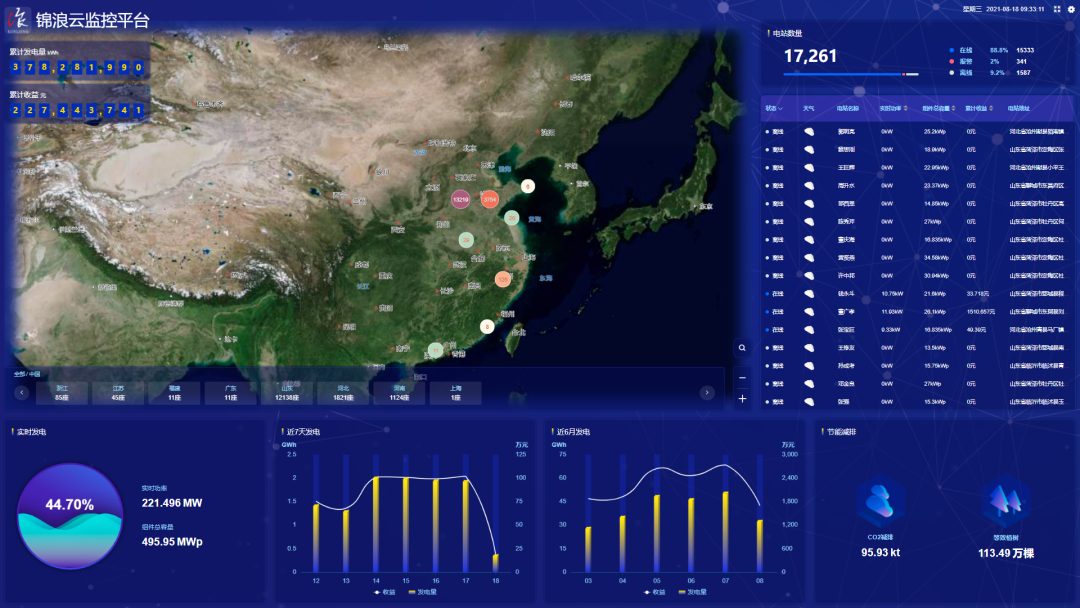Click the weather icon in the 28.1kWp row
Viewport: 1080px width, 608px height.
809,312
